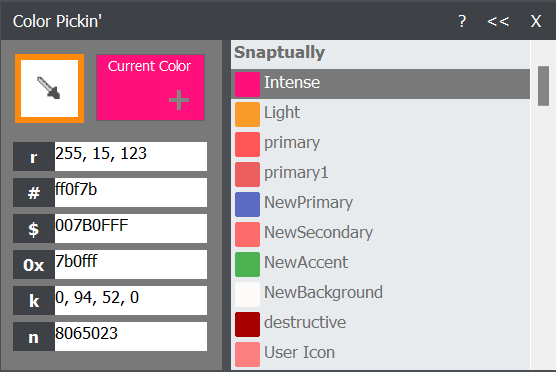
Task: Click the Current Color pink preview box
Action: tap(150, 88)
